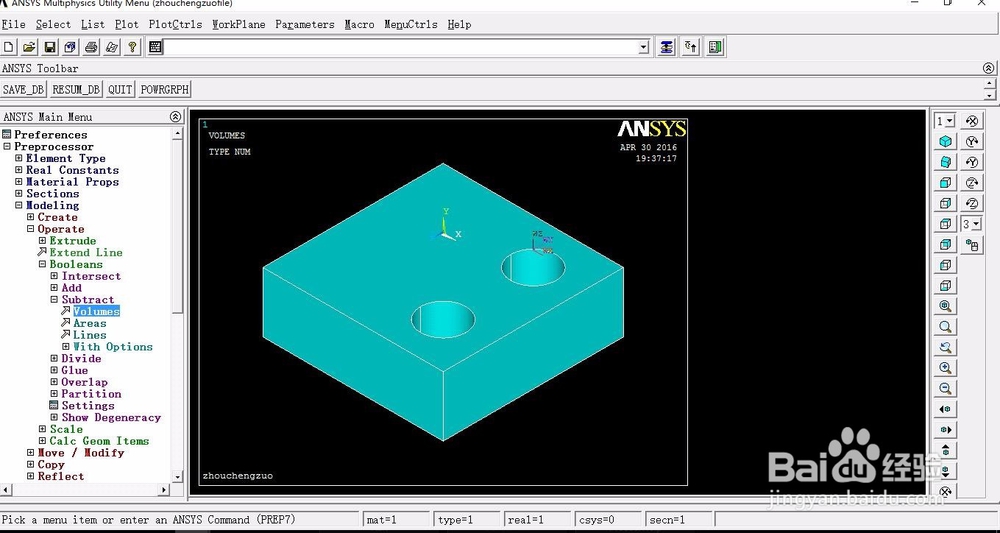Open the MenuCtrls menu
This screenshot has height=533, width=1000.
pos(411,24)
